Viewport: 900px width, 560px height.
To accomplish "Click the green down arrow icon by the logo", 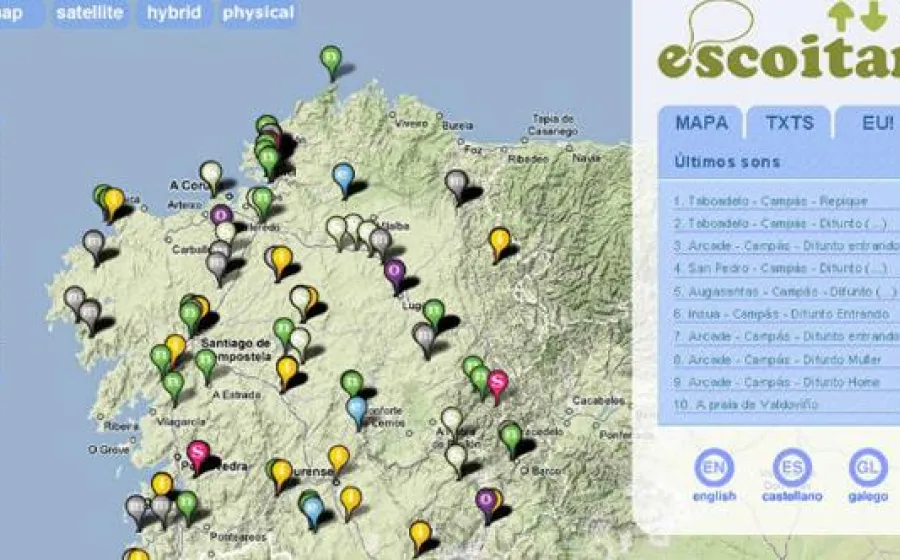I will tap(874, 15).
